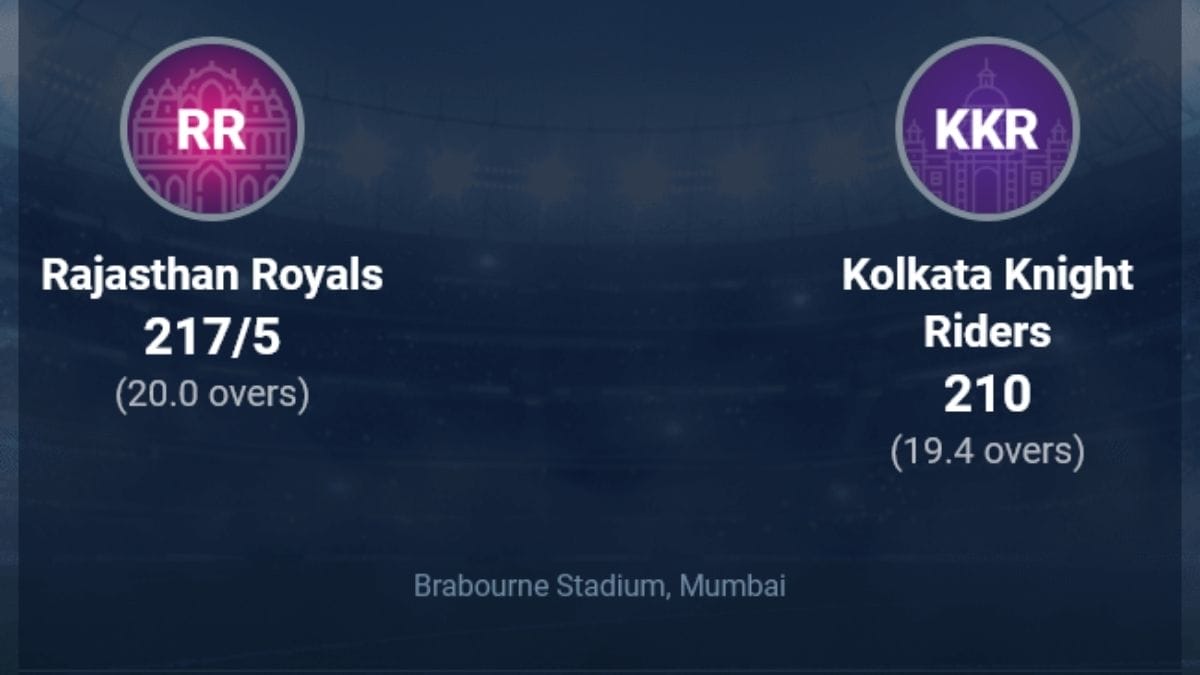Click Kolkata Knight Riders score 210

[x=987, y=397]
